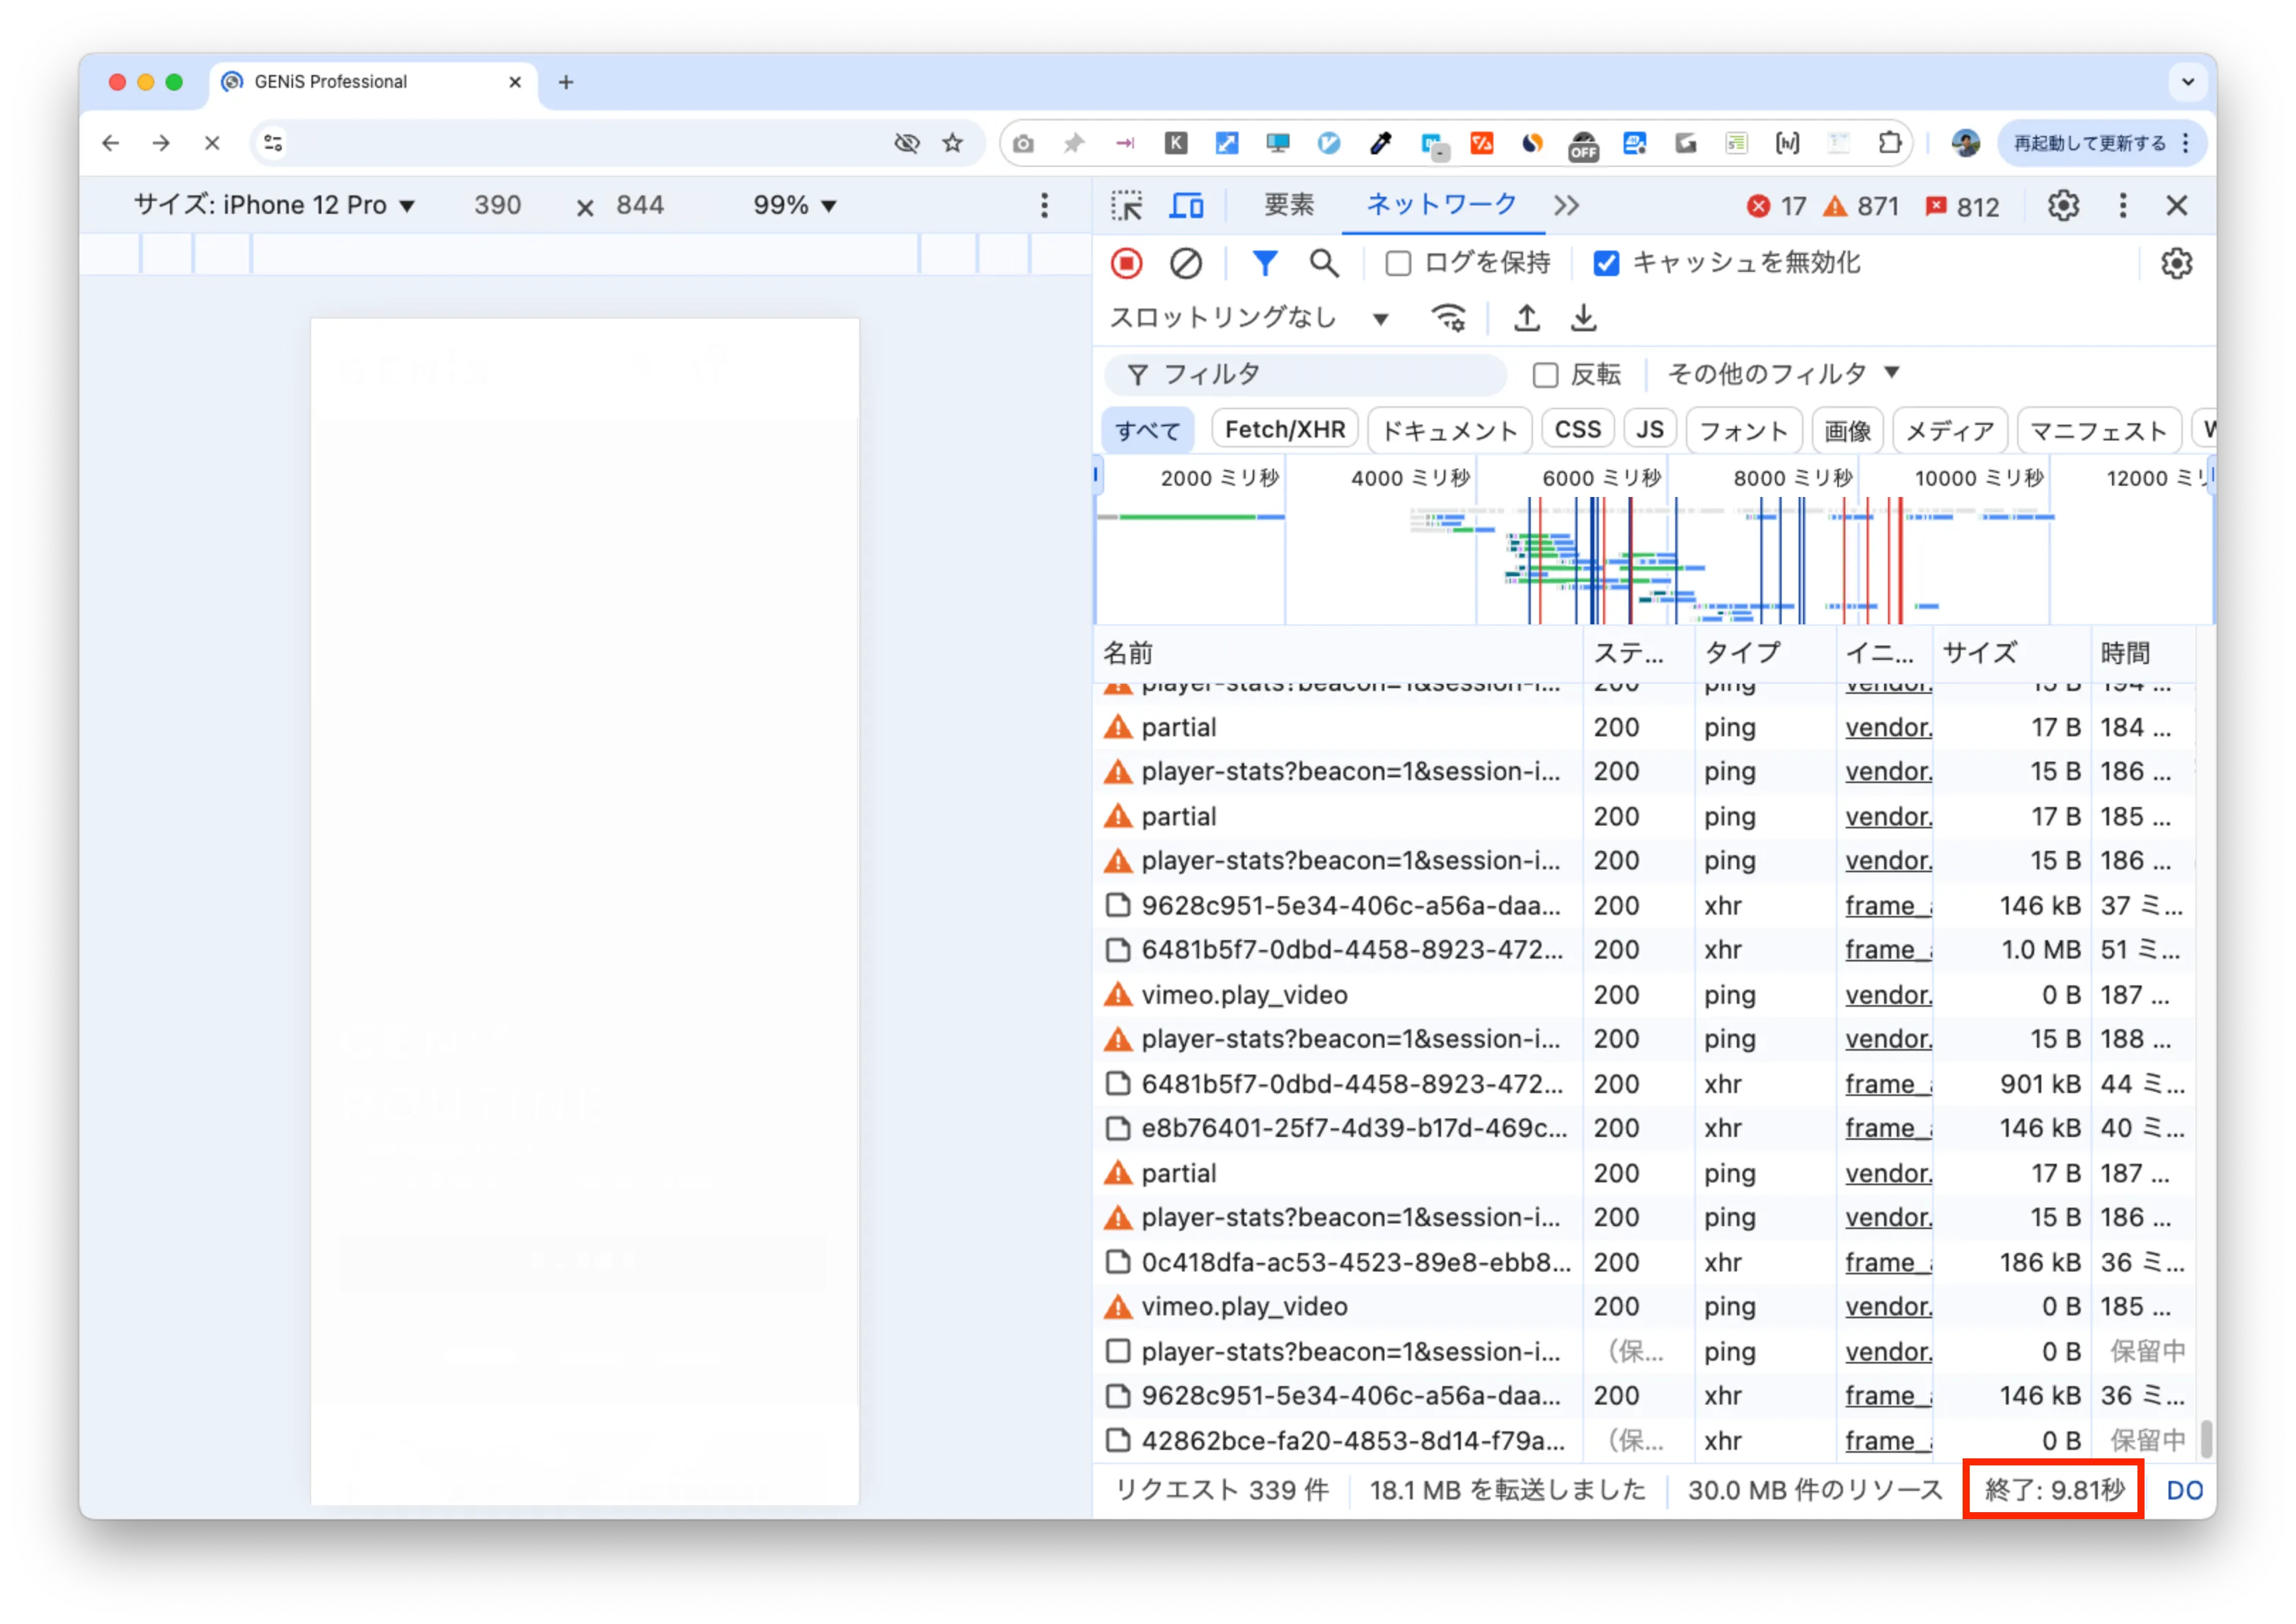
Task: Clear the network log
Action: pos(1185,264)
